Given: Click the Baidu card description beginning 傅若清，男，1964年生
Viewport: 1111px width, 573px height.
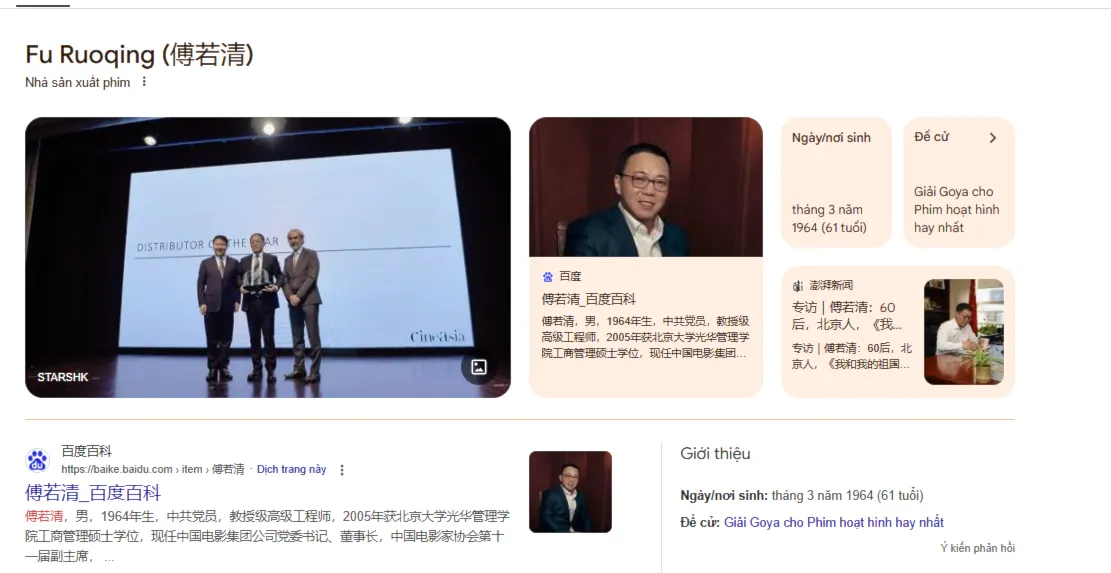Looking at the screenshot, I should [645, 337].
